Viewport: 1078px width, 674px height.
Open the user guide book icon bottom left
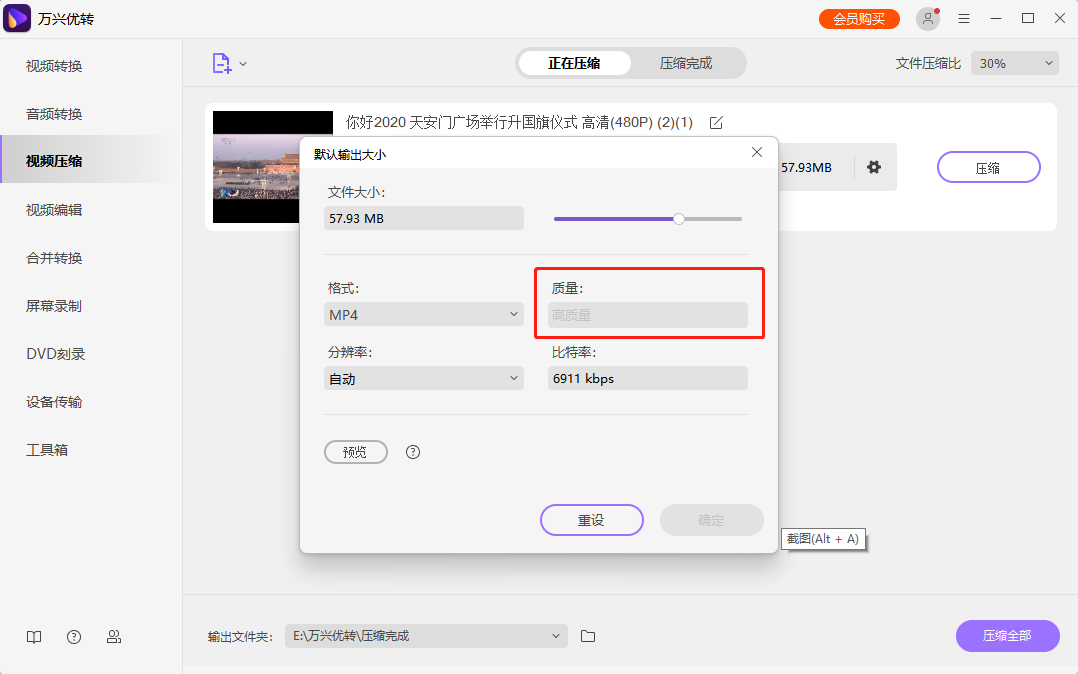[x=33, y=637]
